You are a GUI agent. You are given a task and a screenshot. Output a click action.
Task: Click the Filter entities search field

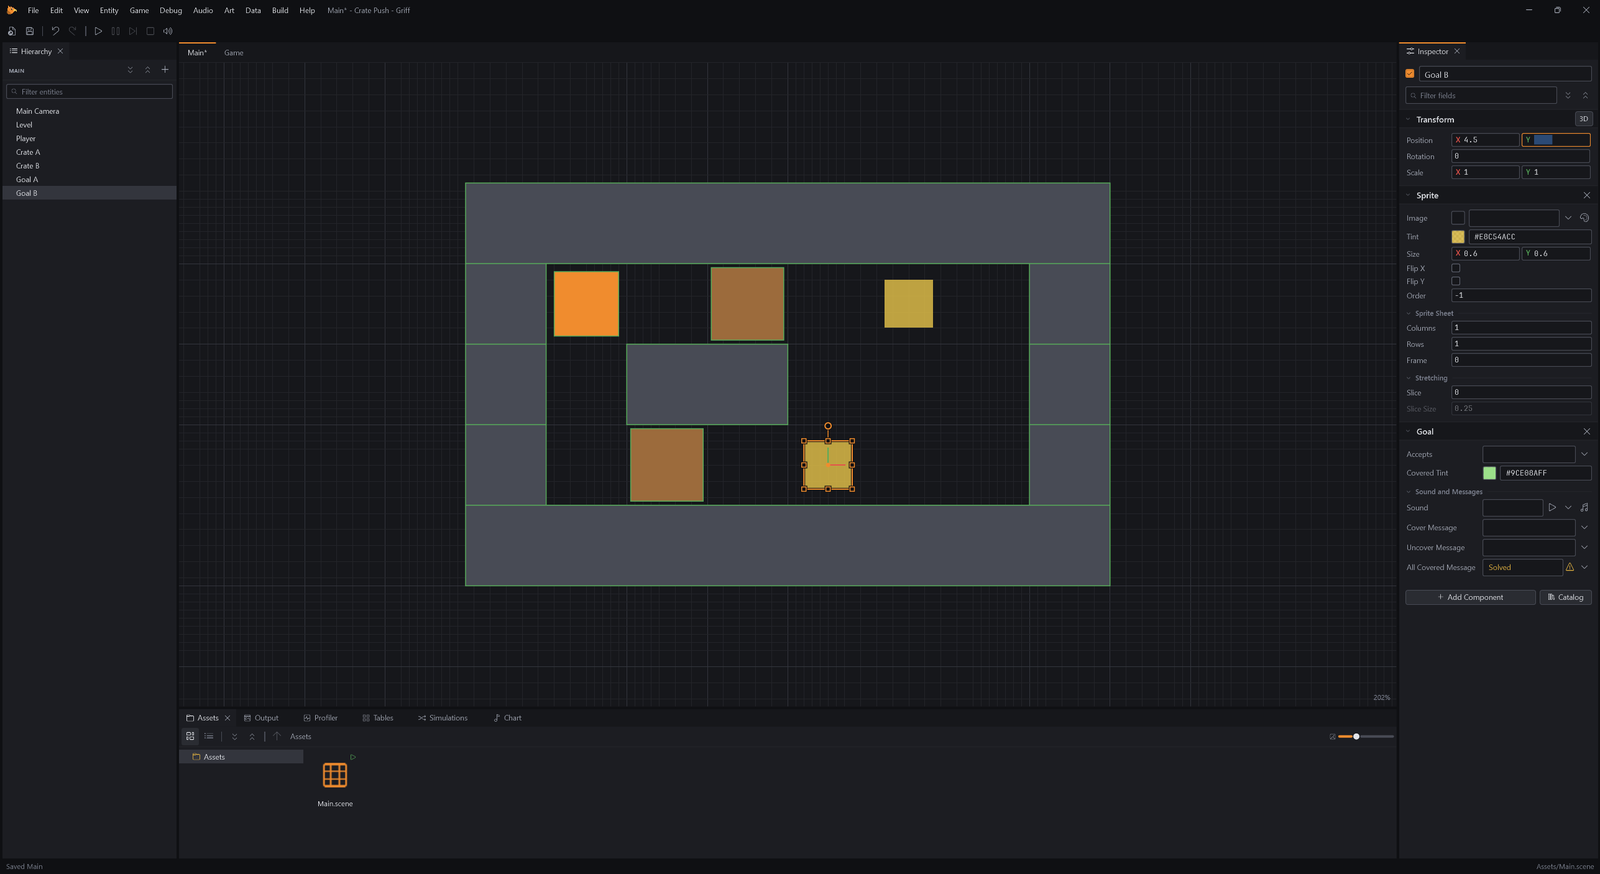[89, 91]
